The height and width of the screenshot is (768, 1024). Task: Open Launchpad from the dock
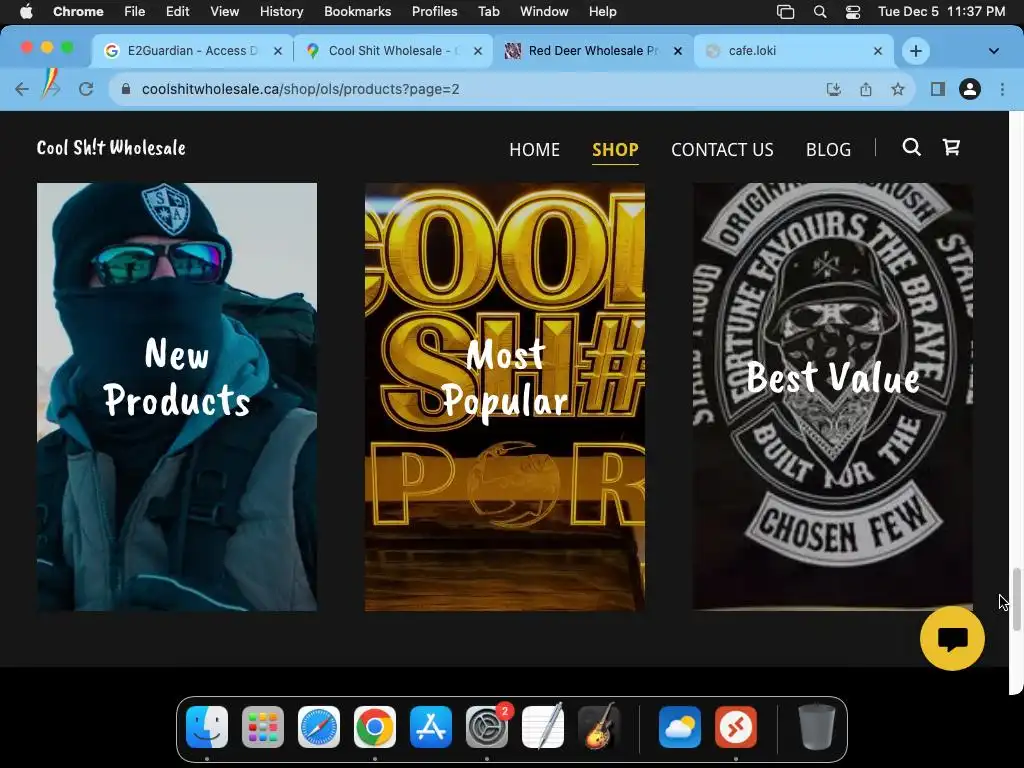coord(263,727)
